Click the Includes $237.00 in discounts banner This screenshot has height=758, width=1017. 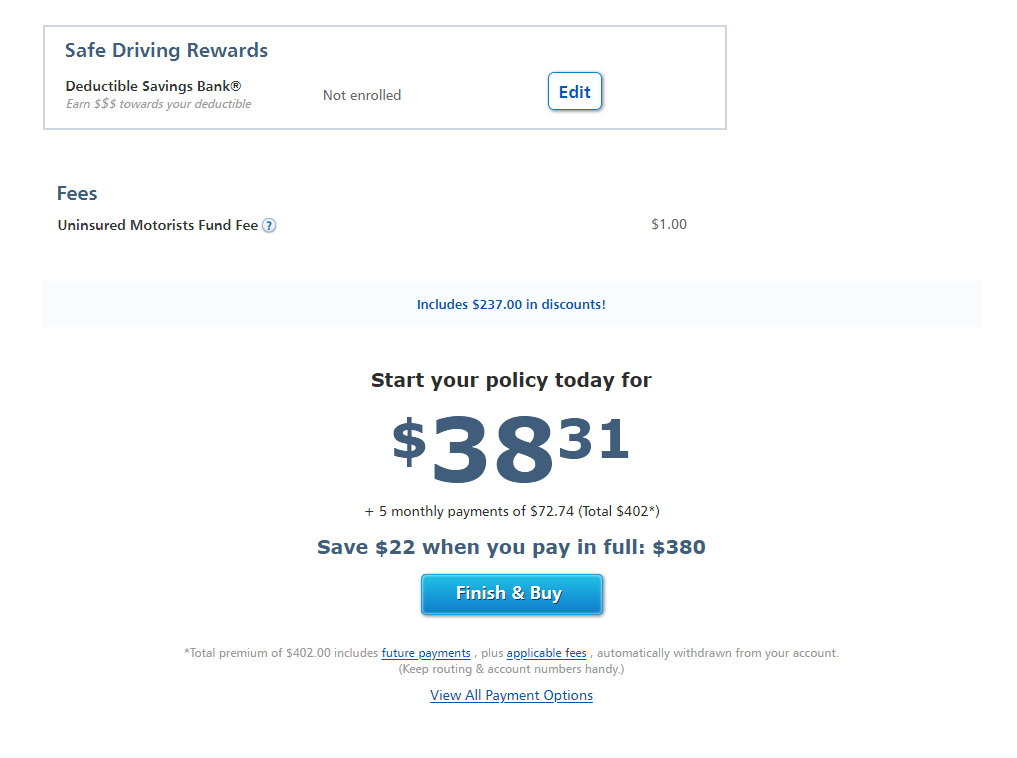[511, 304]
